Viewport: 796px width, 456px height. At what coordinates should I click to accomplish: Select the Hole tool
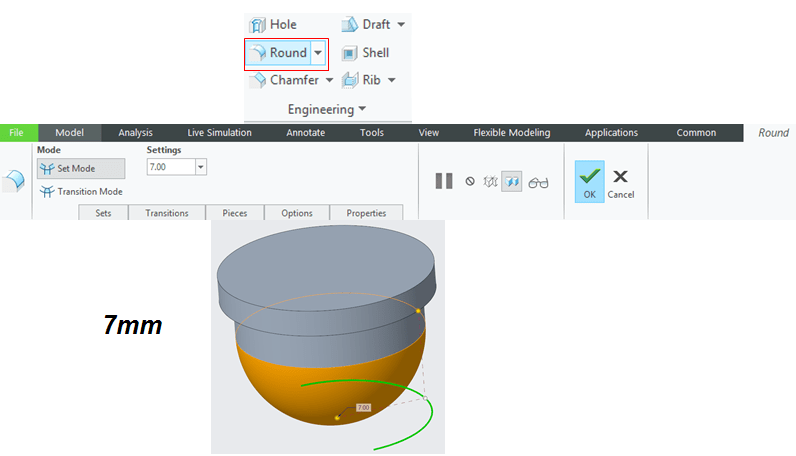coord(273,24)
